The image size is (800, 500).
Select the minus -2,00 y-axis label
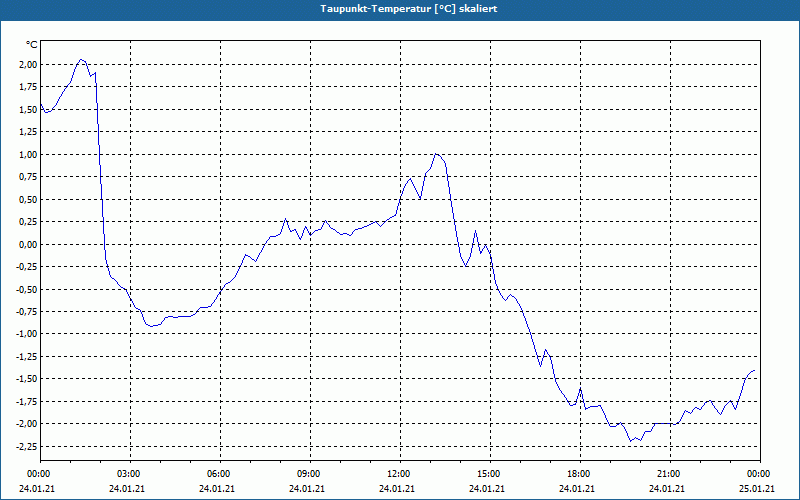pyautogui.click(x=27, y=423)
